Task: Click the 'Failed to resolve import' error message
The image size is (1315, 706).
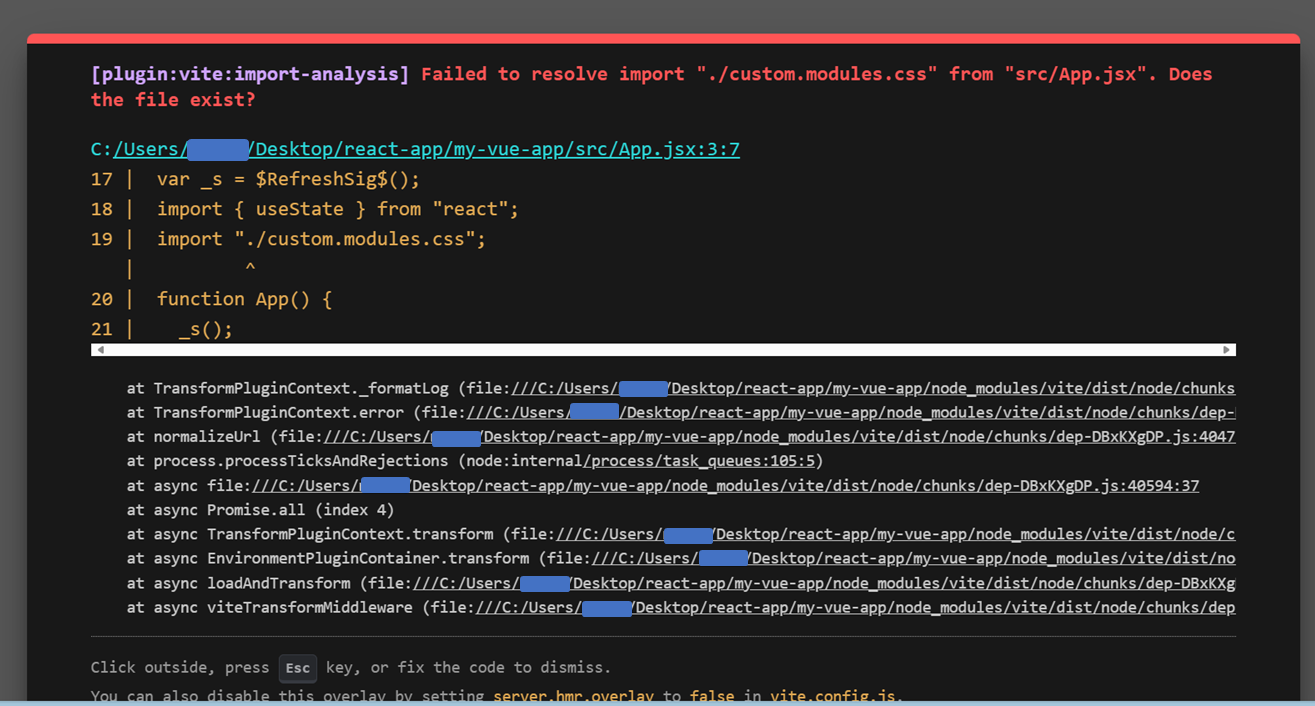Action: pyautogui.click(x=651, y=87)
